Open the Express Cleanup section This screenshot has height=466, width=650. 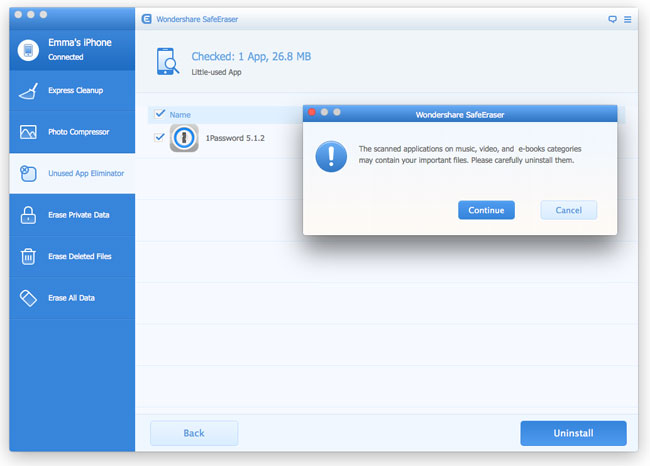(x=72, y=90)
